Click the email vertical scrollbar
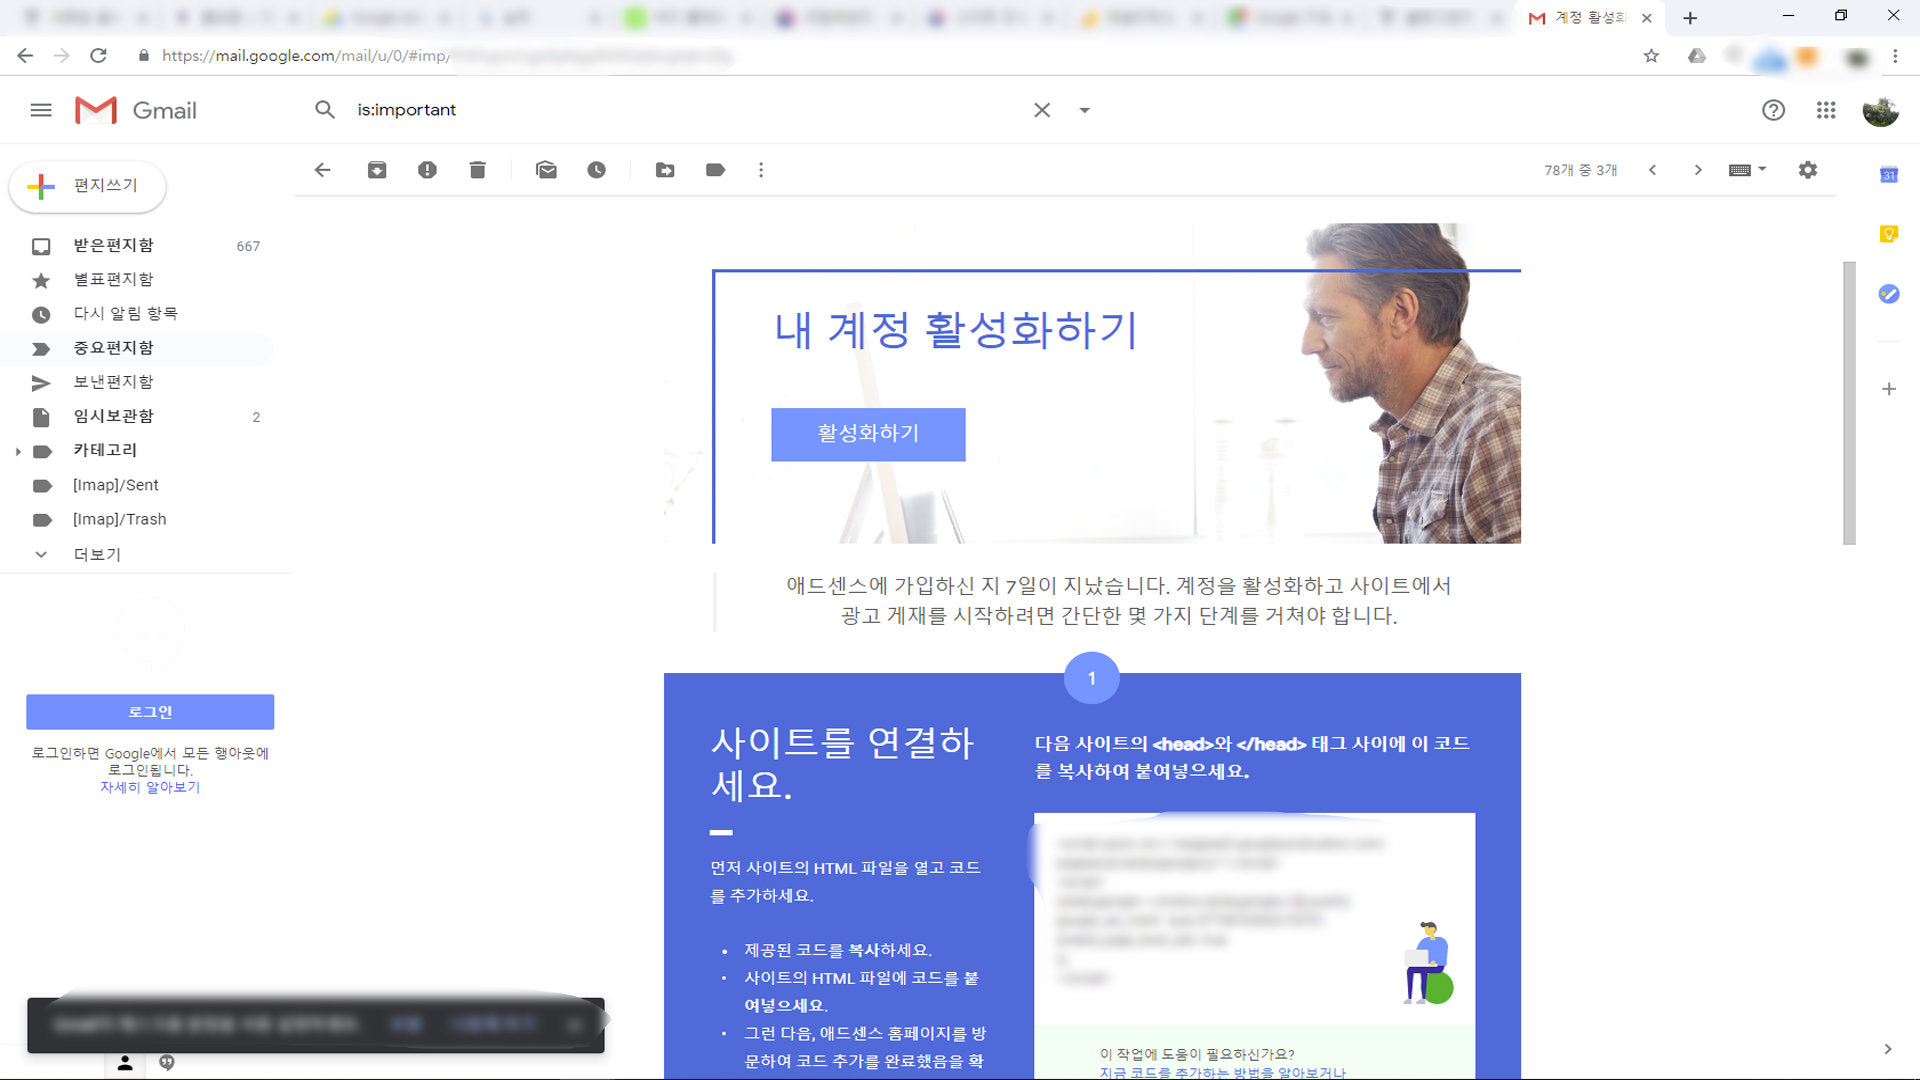This screenshot has width=1920, height=1080. (1849, 402)
